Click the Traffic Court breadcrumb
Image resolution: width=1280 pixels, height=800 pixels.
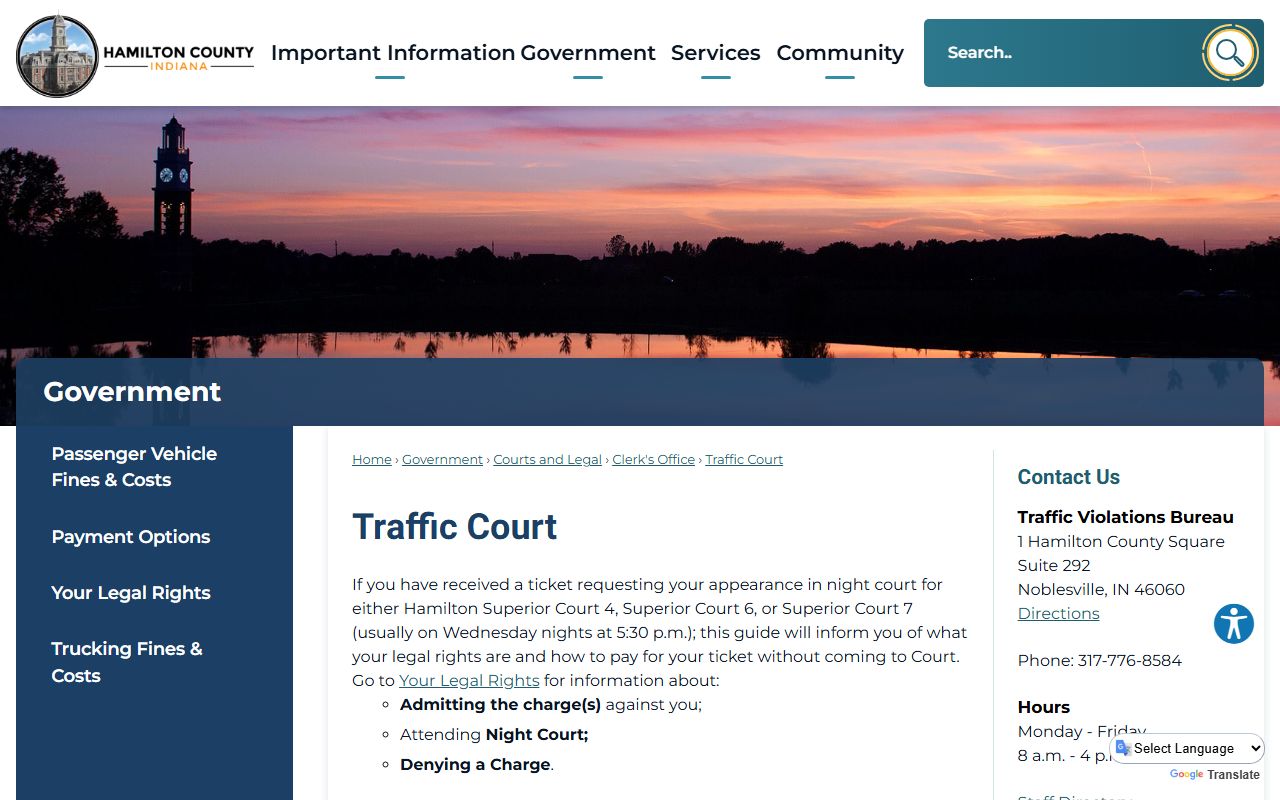pos(744,460)
